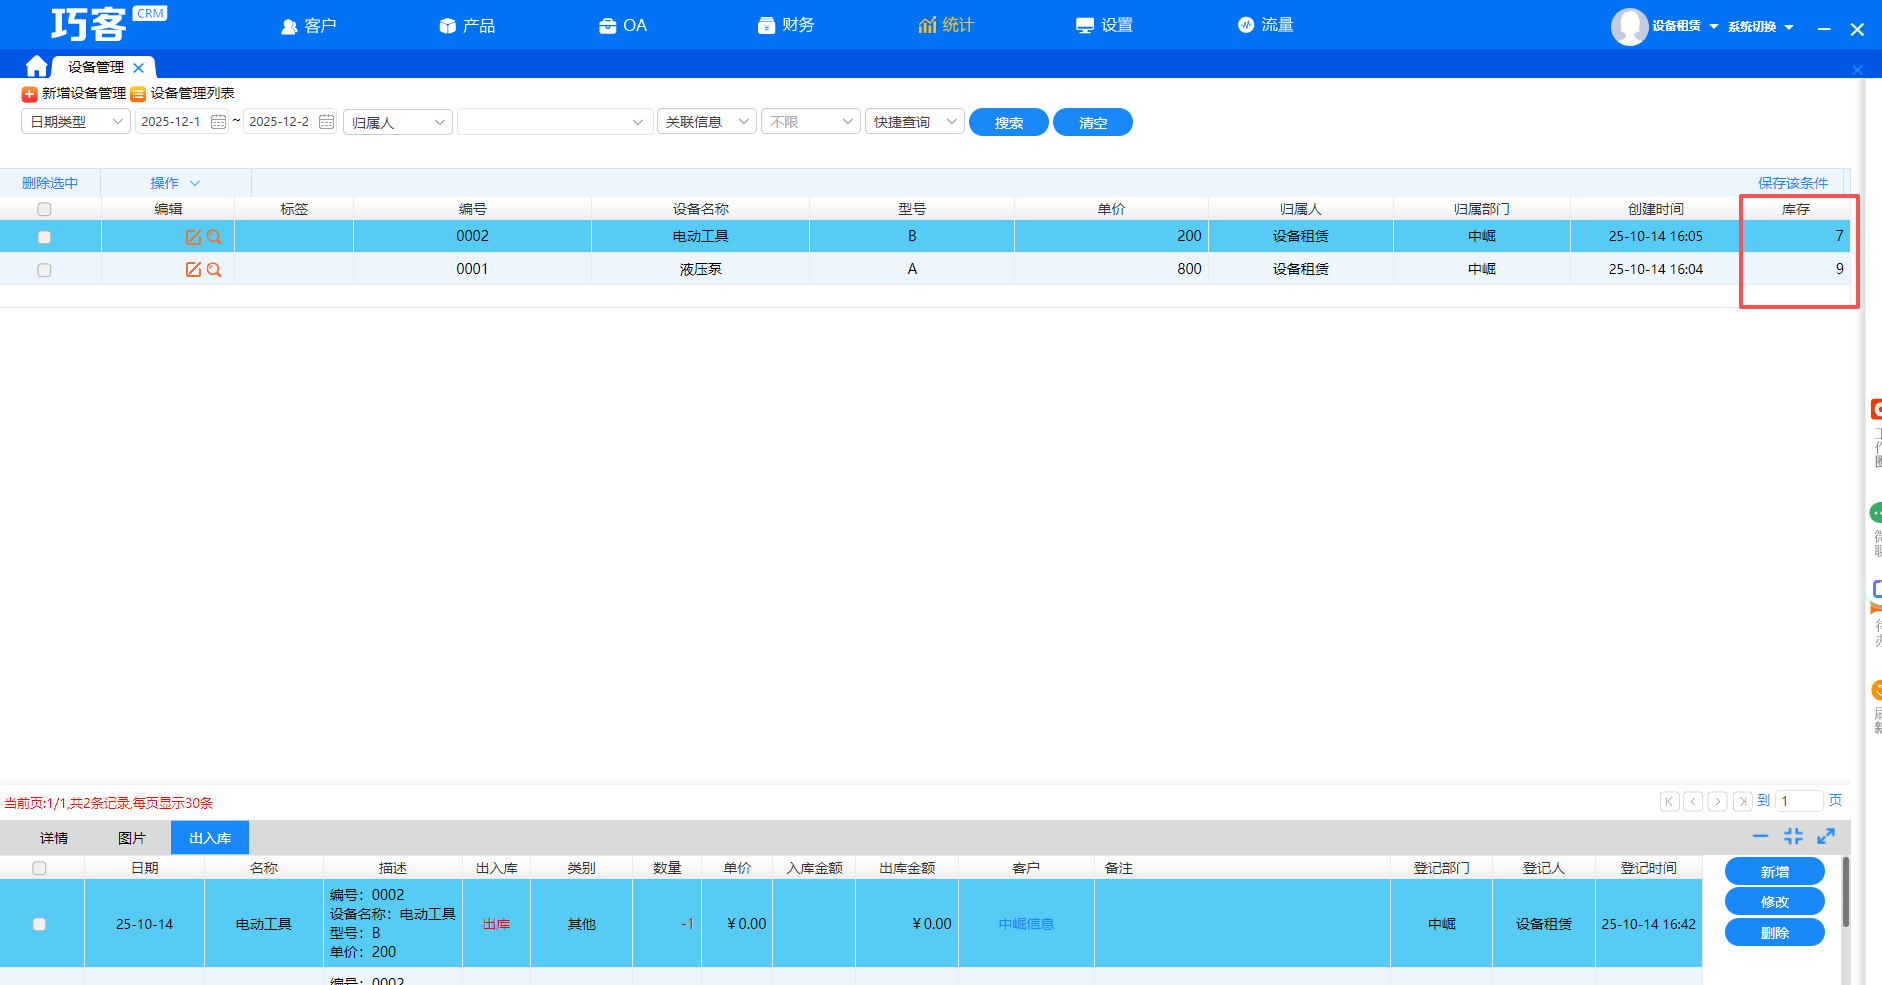Go to next page arrow
Screen dimensions: 1882x985
1717,801
